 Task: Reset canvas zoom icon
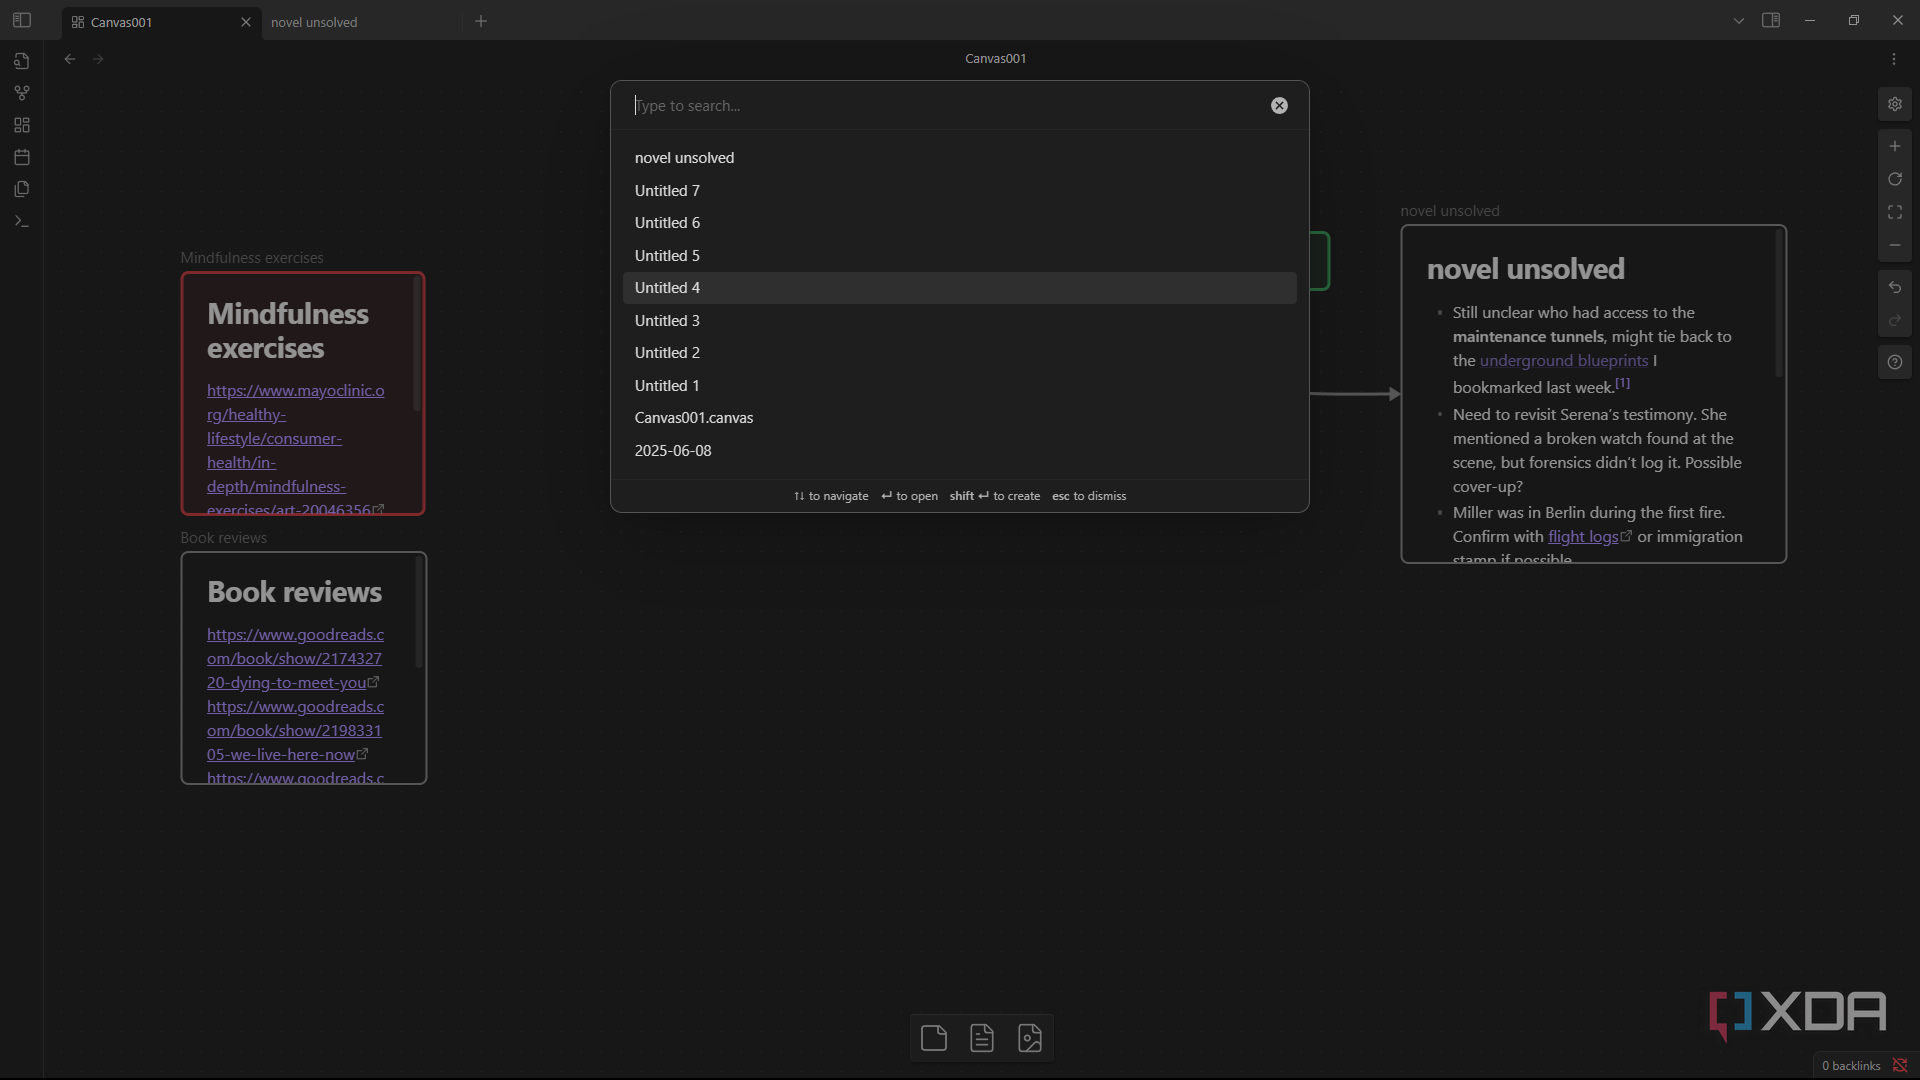(x=1895, y=179)
